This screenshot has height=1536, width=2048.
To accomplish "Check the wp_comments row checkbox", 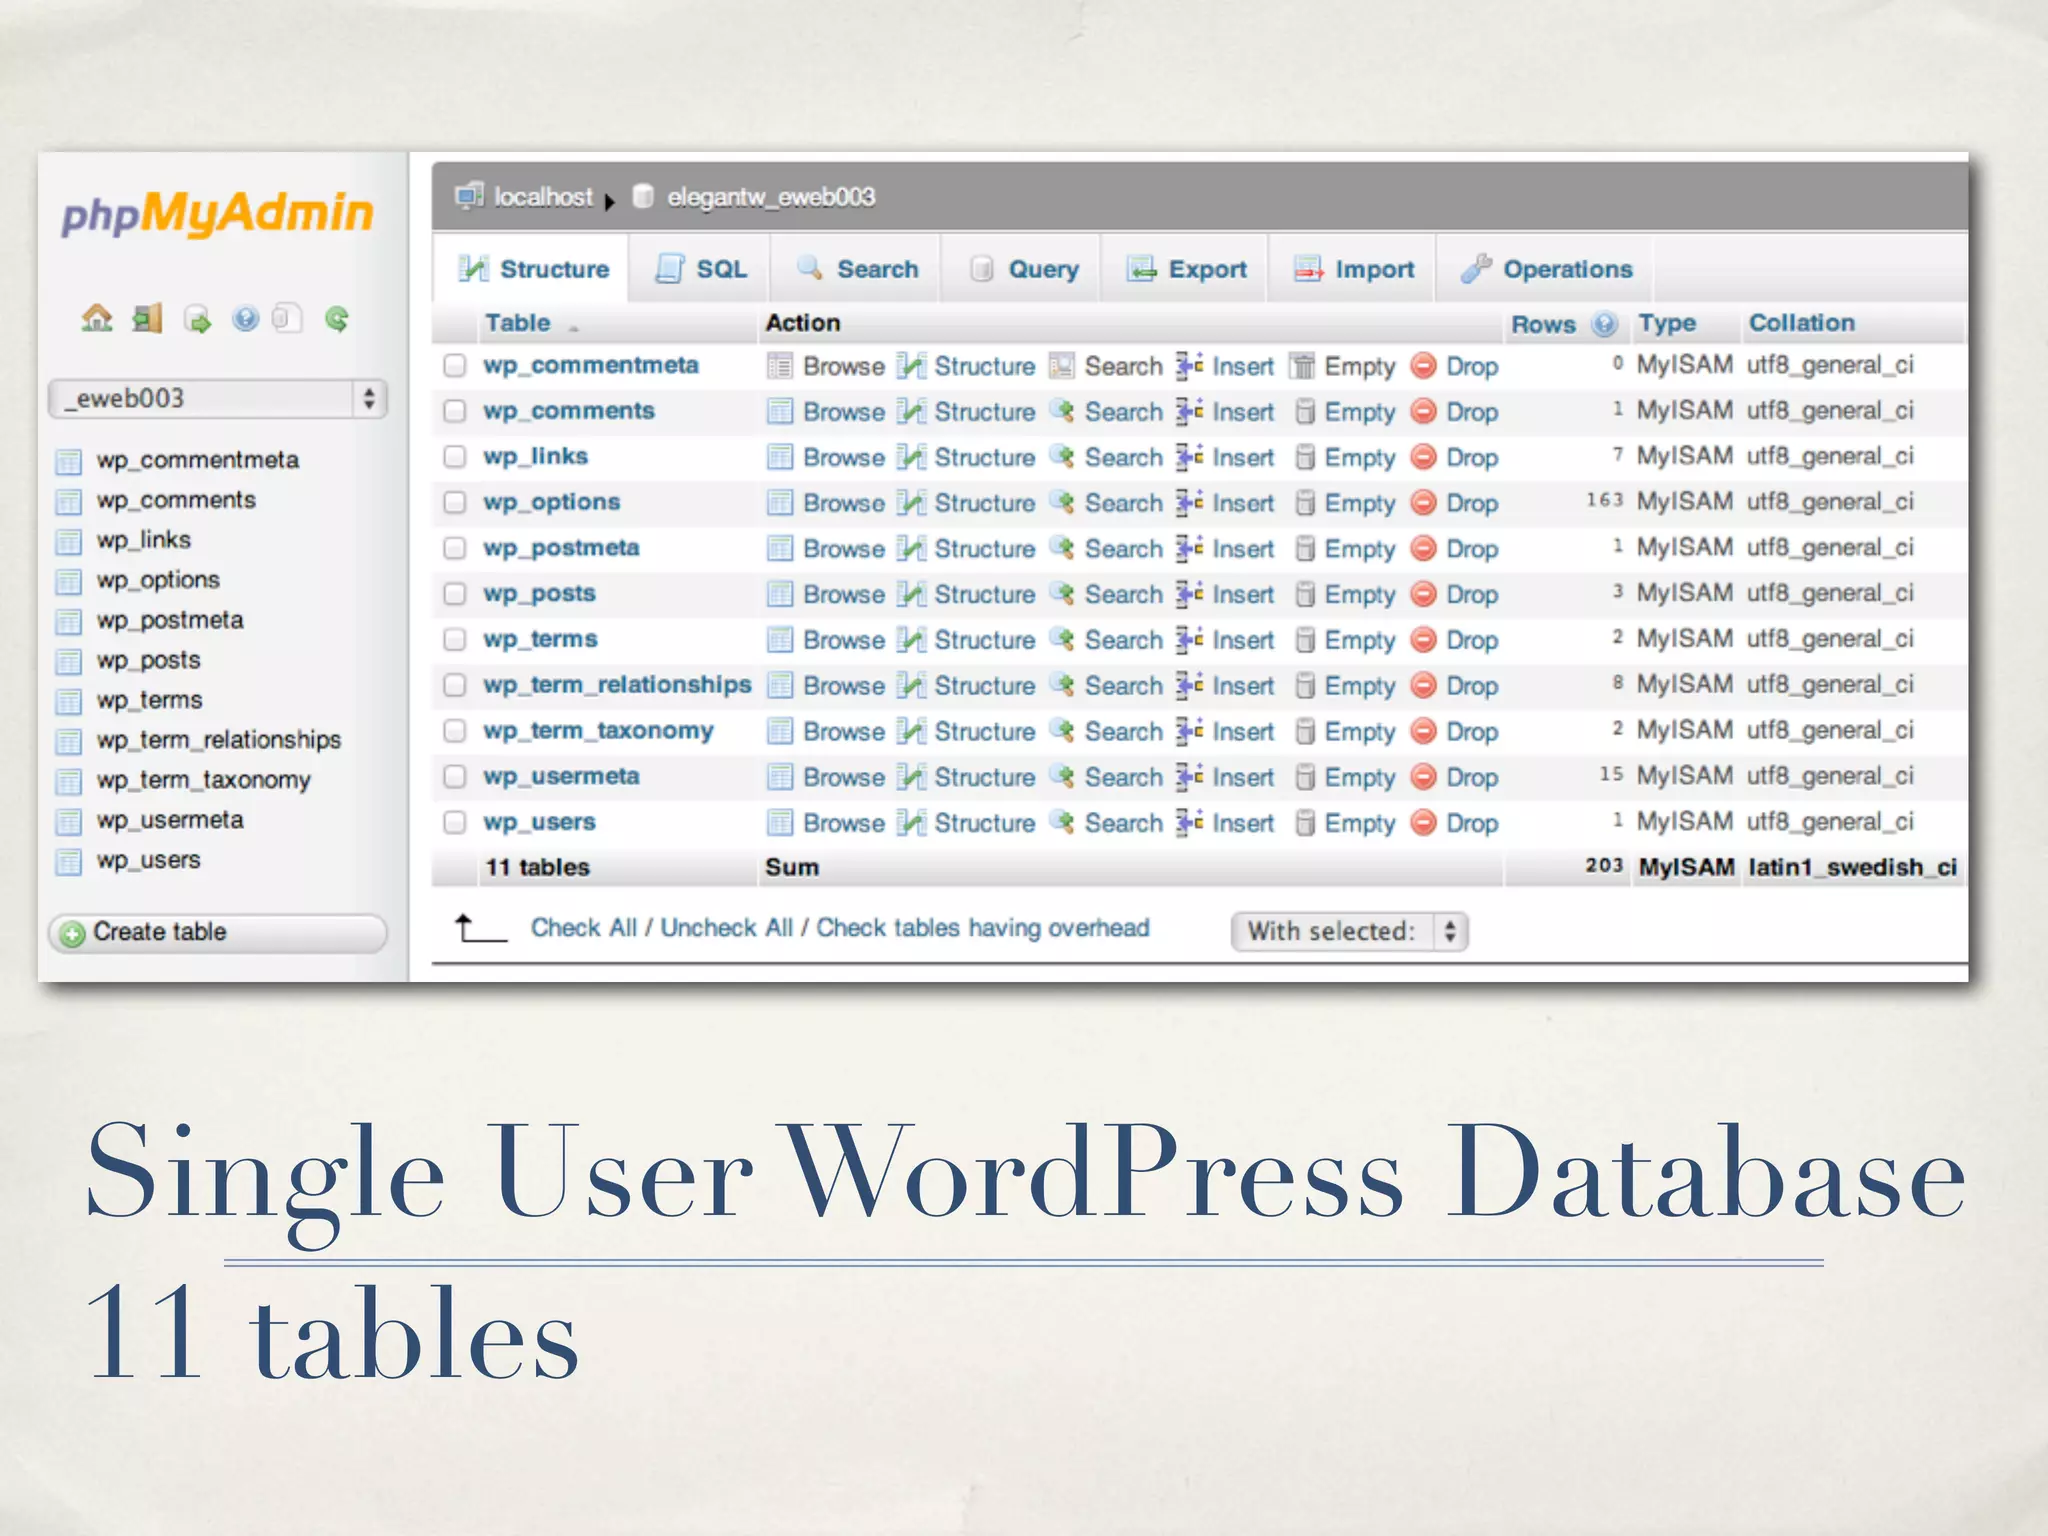I will (x=455, y=411).
